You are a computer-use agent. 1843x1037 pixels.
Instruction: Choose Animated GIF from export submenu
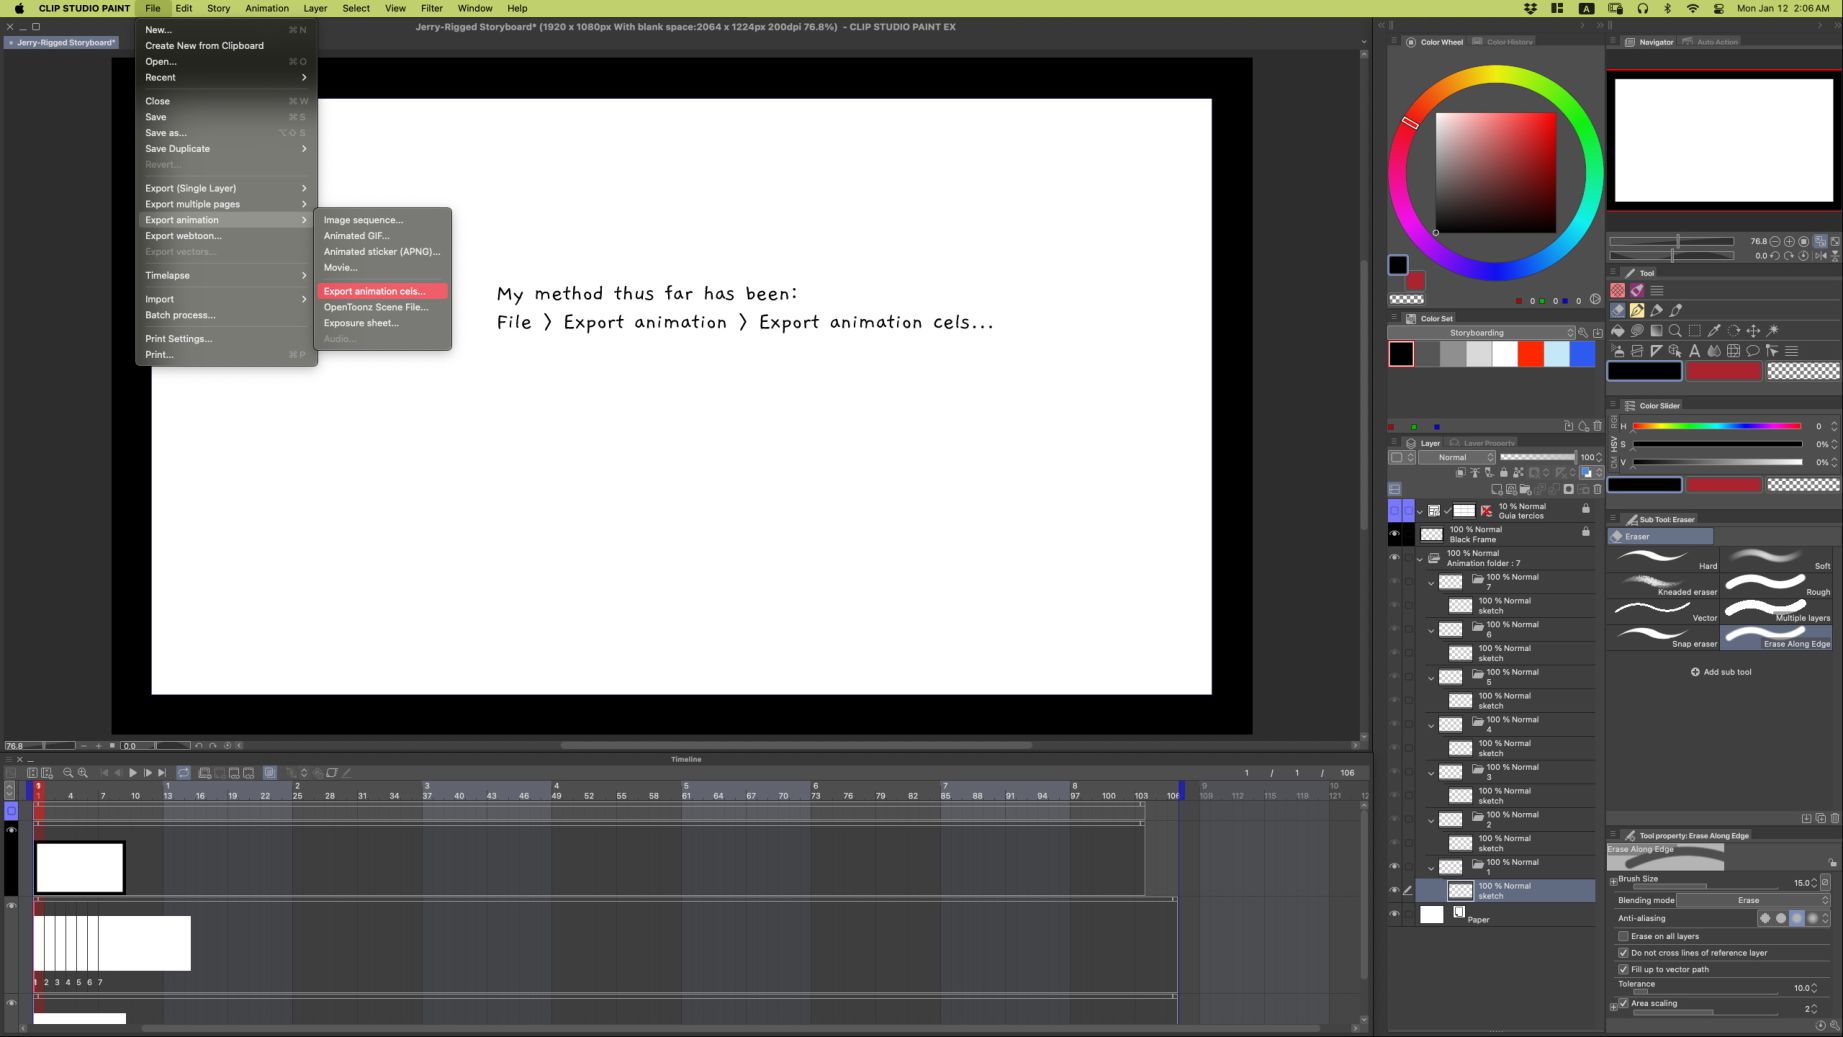(x=356, y=236)
